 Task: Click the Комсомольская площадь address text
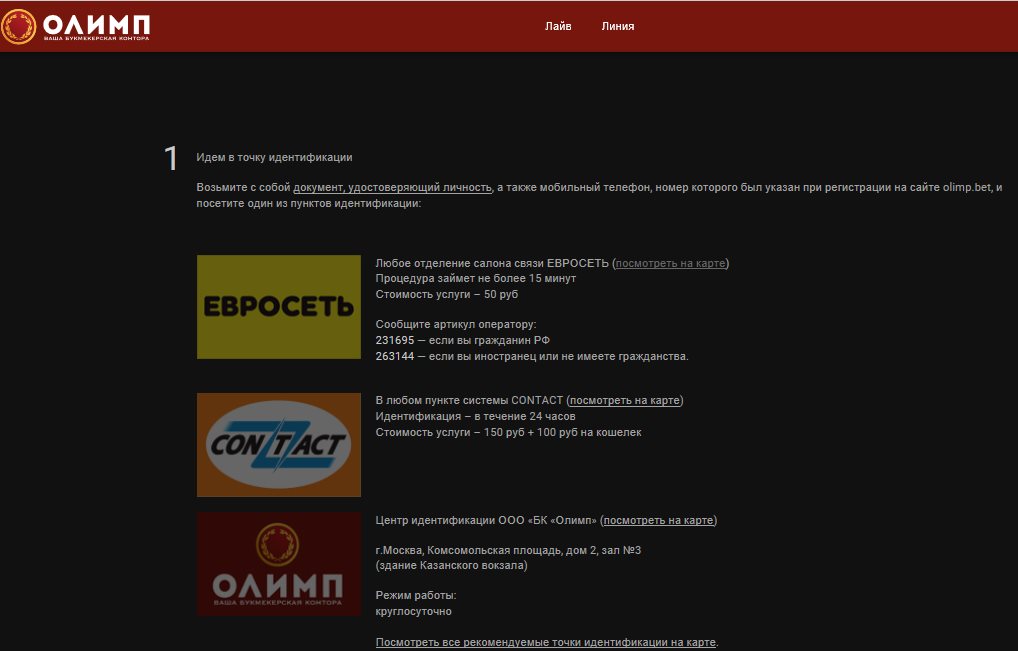508,550
